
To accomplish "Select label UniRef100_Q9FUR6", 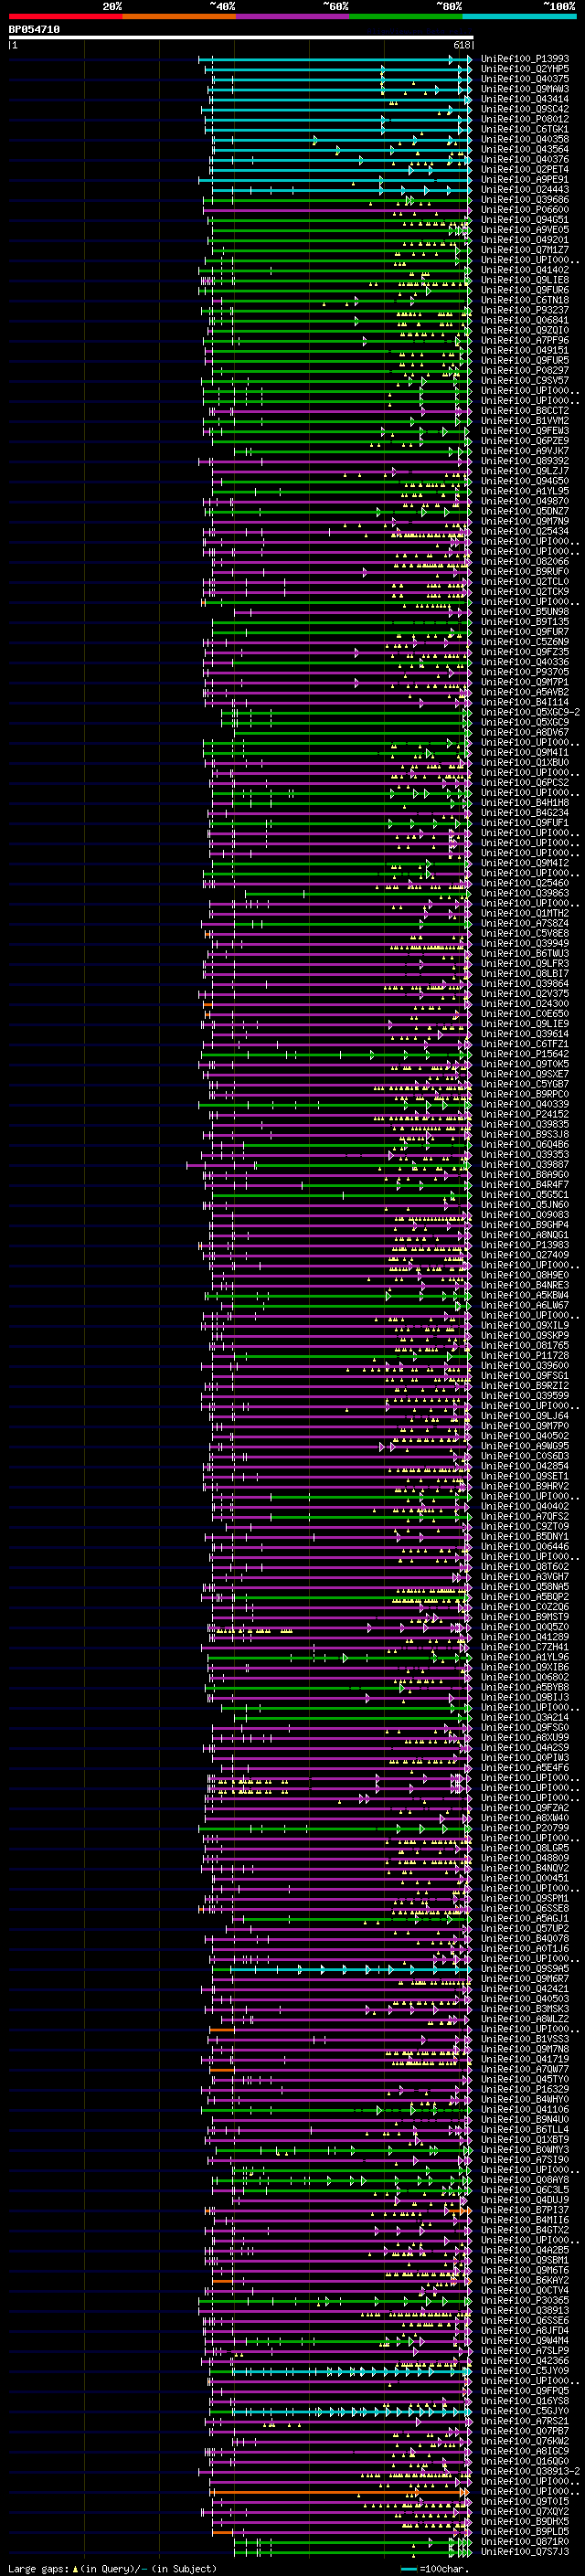I will click(525, 290).
